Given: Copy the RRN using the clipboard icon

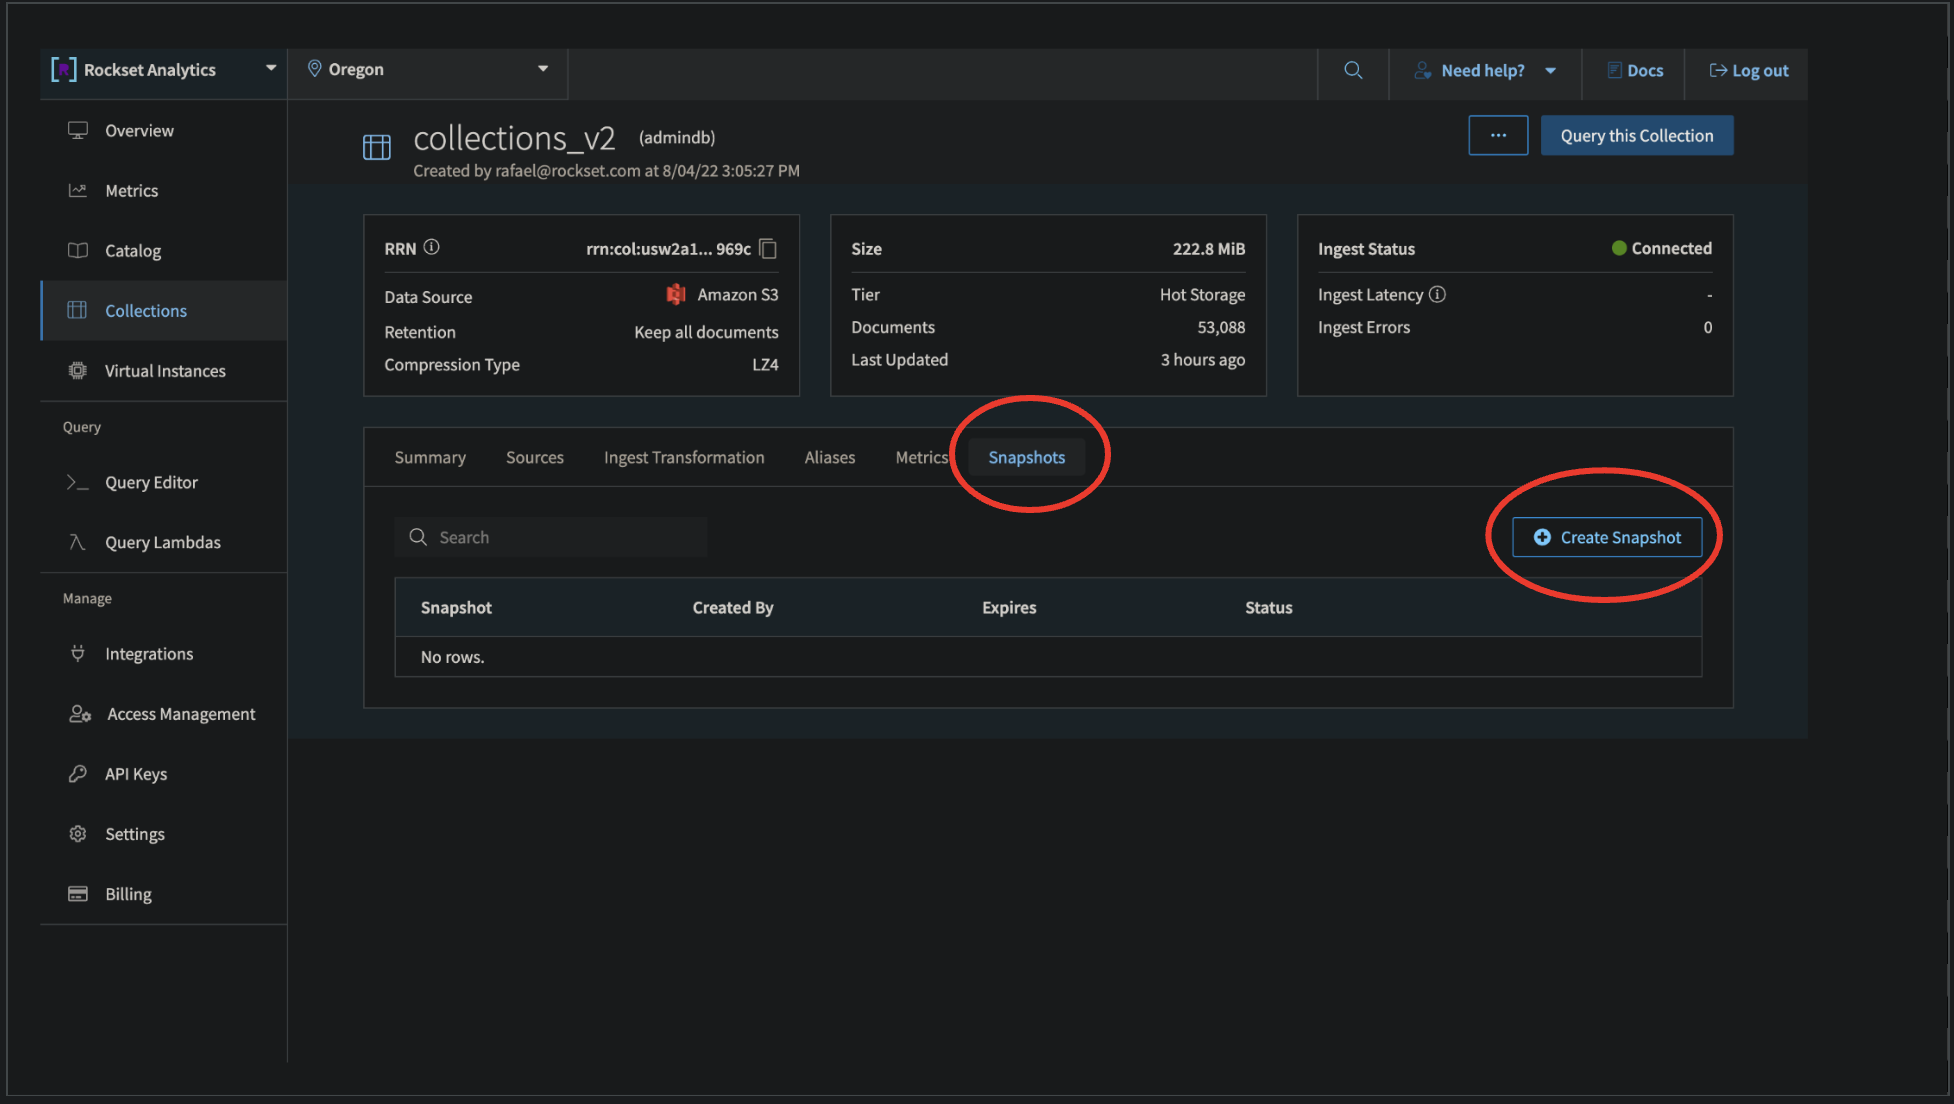Looking at the screenshot, I should (768, 249).
